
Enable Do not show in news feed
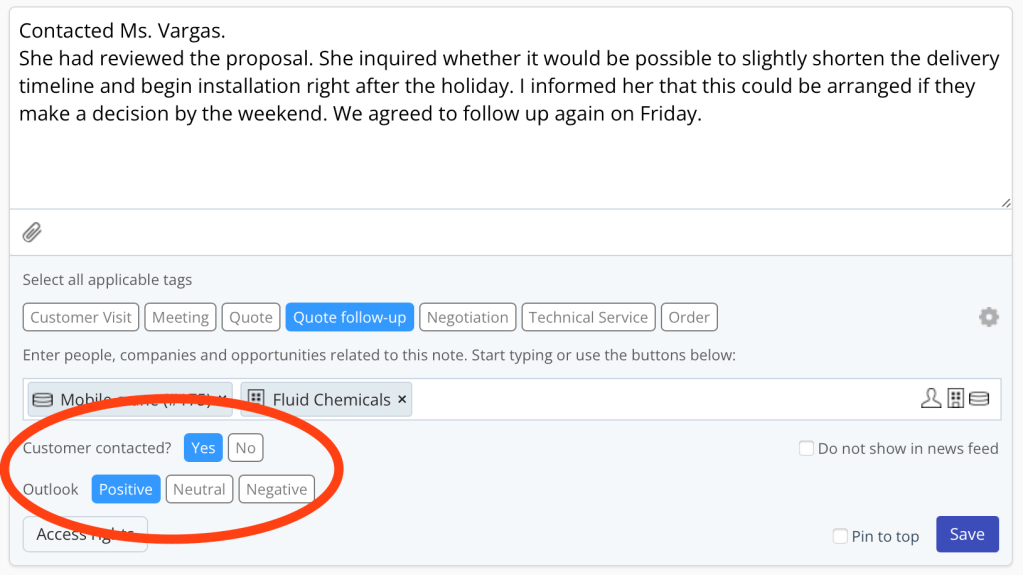[x=806, y=449]
